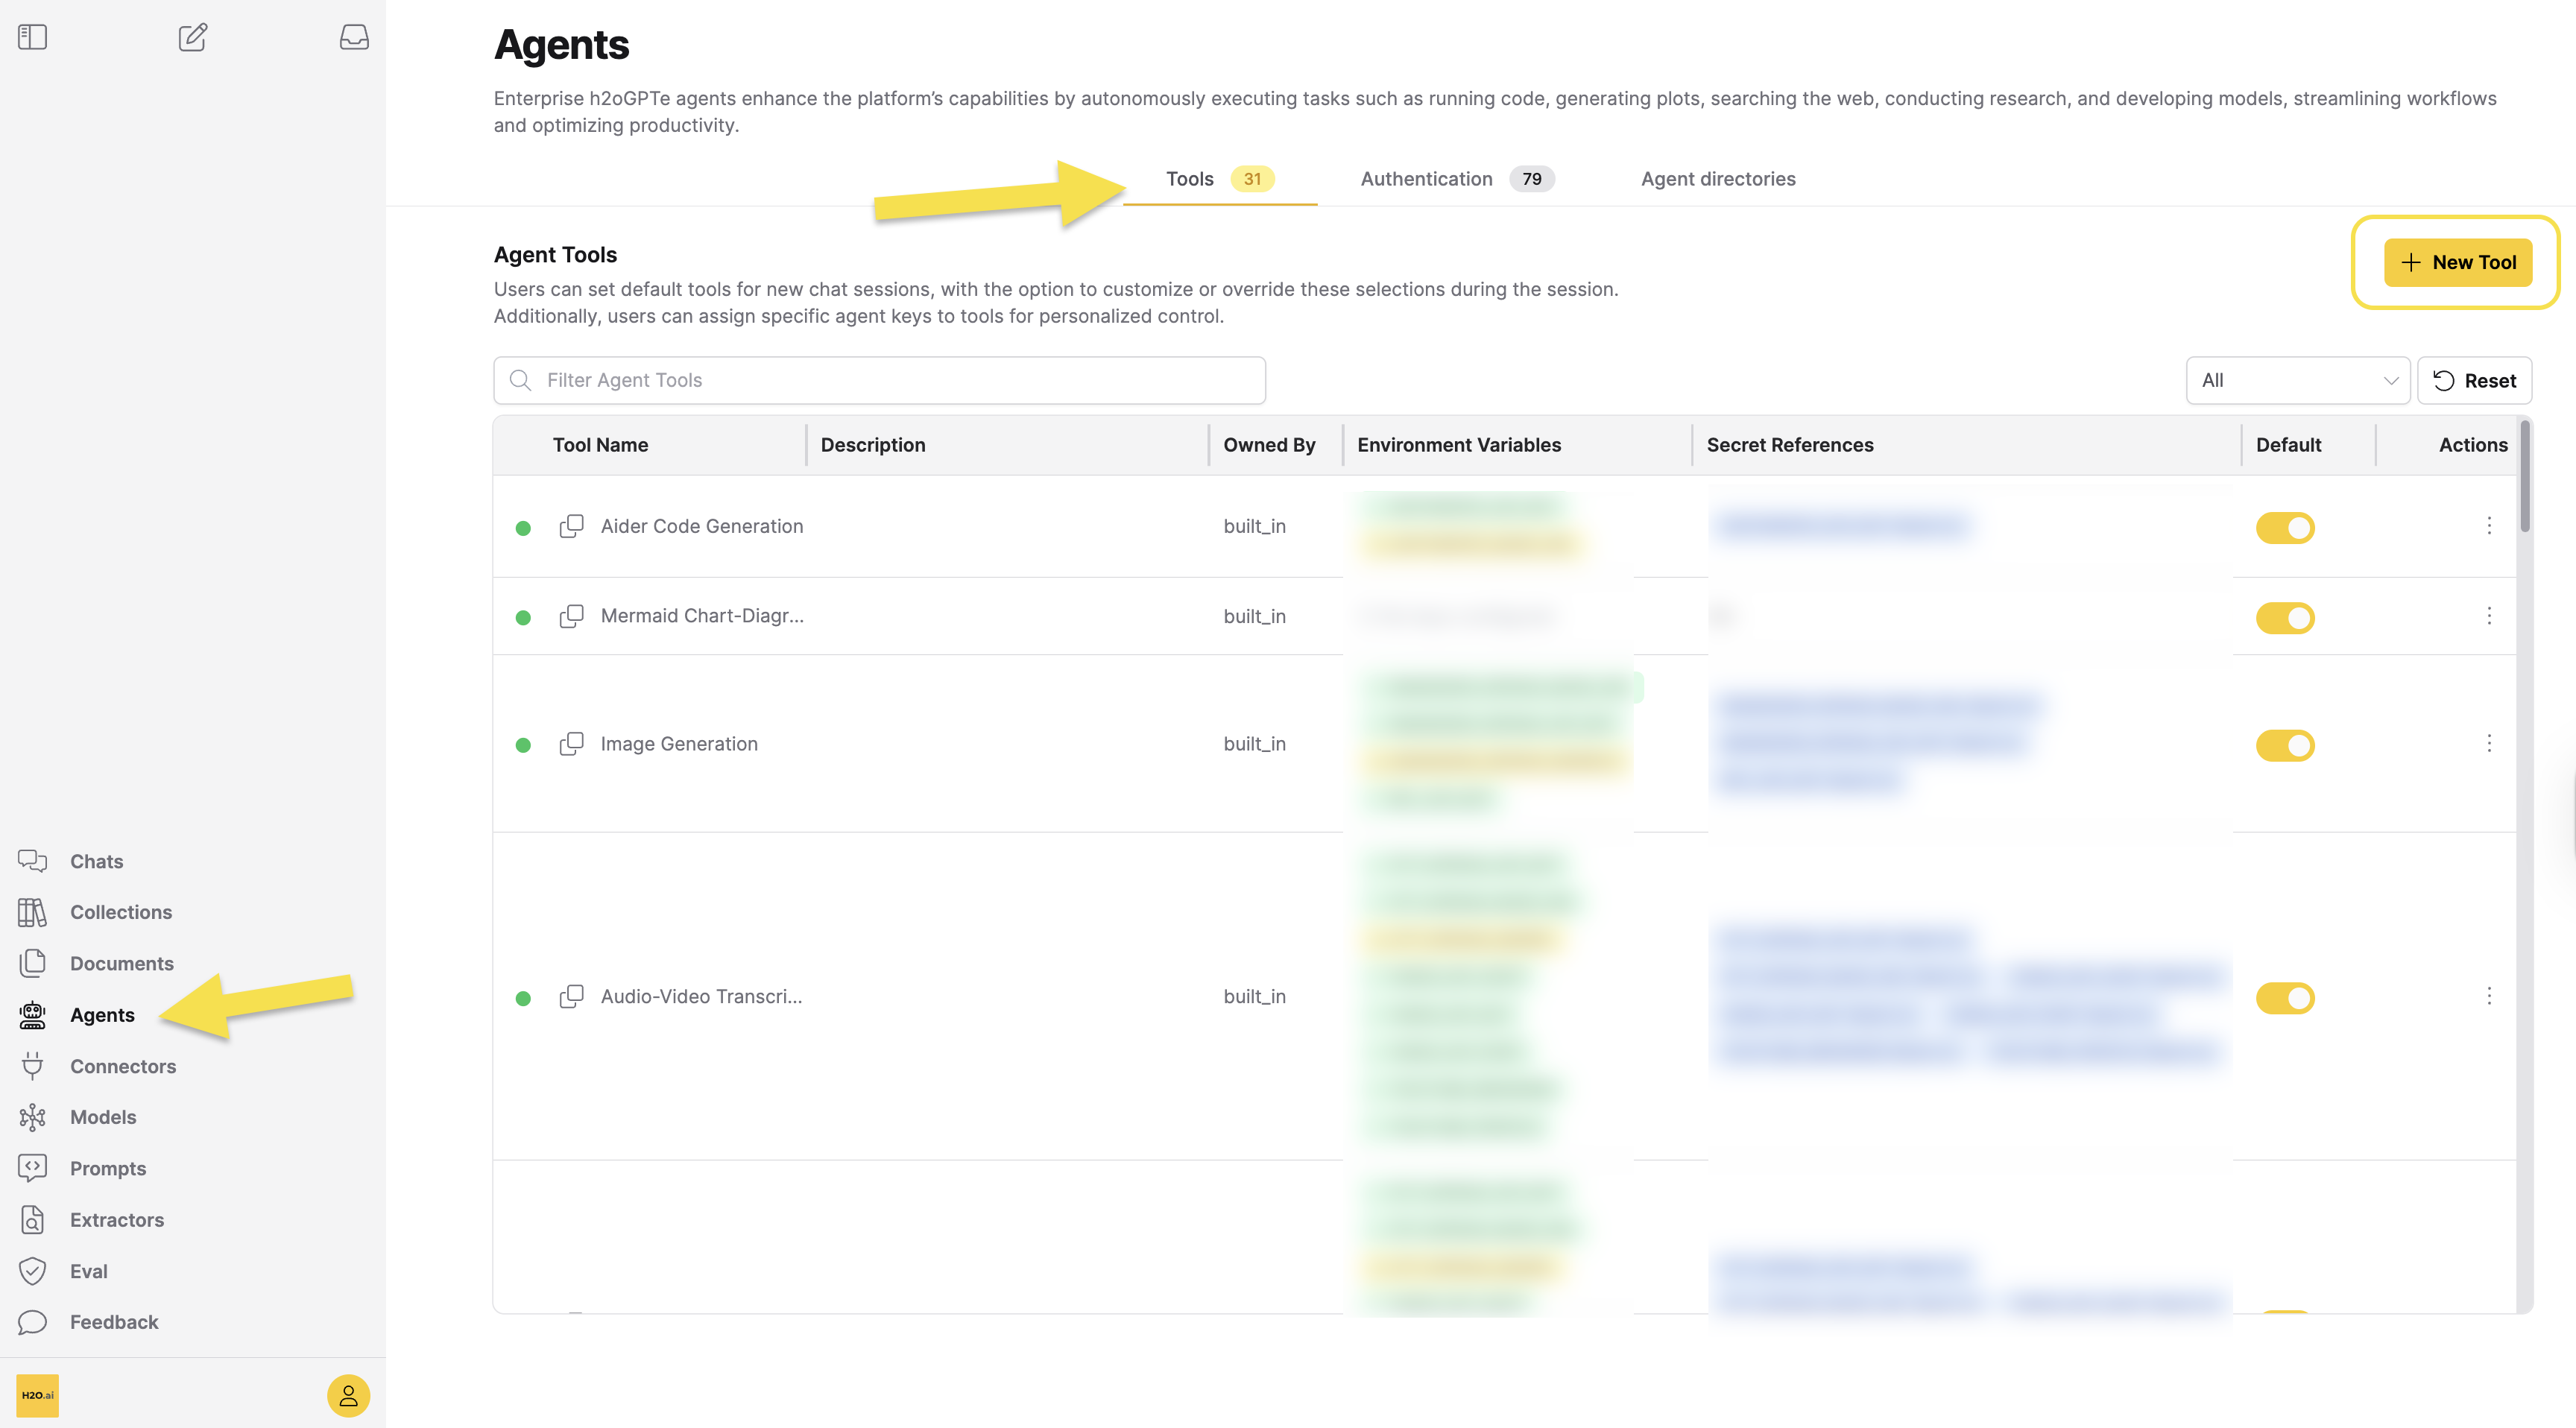Screen dimensions: 2576x1428
Task: Click the New Tool button
Action: click(x=2457, y=262)
